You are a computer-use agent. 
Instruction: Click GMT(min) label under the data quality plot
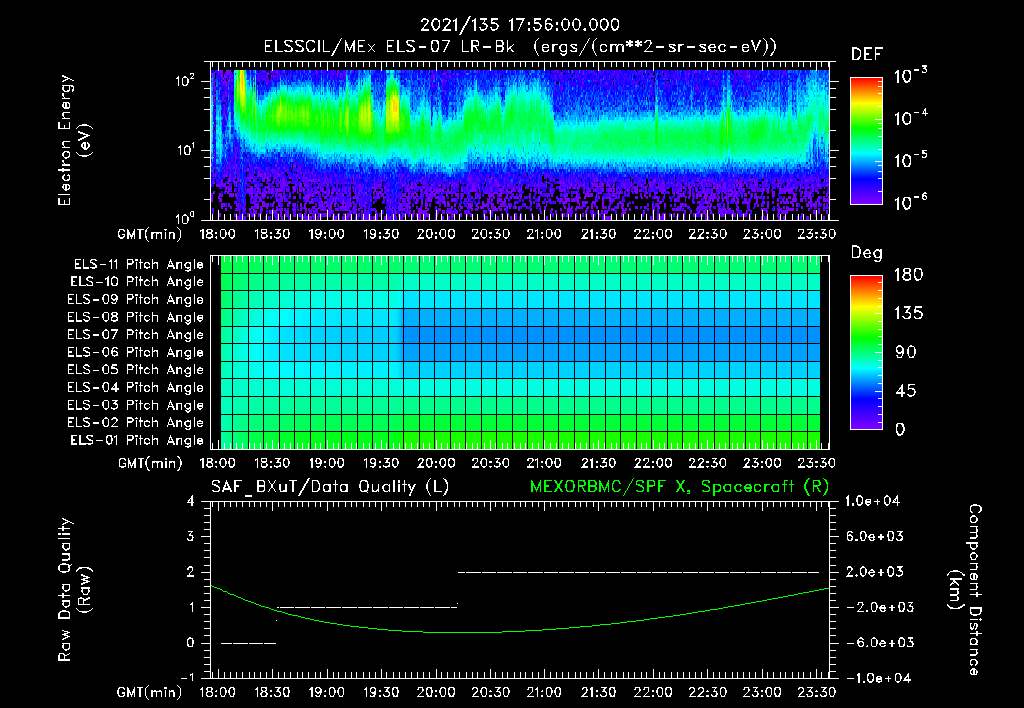[149, 692]
